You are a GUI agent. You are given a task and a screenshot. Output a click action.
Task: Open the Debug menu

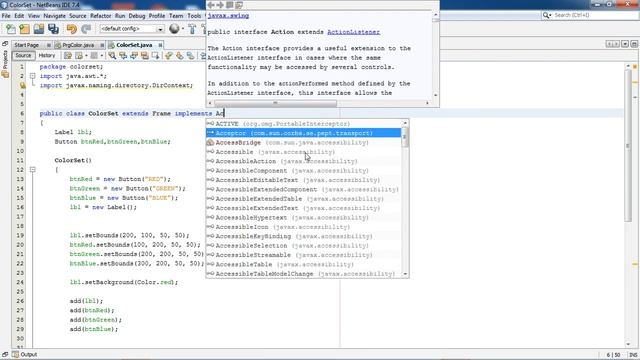click(137, 16)
